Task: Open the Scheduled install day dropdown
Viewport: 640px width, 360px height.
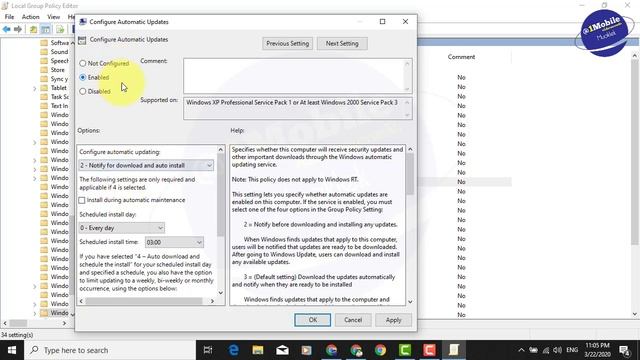Action: pos(122,228)
